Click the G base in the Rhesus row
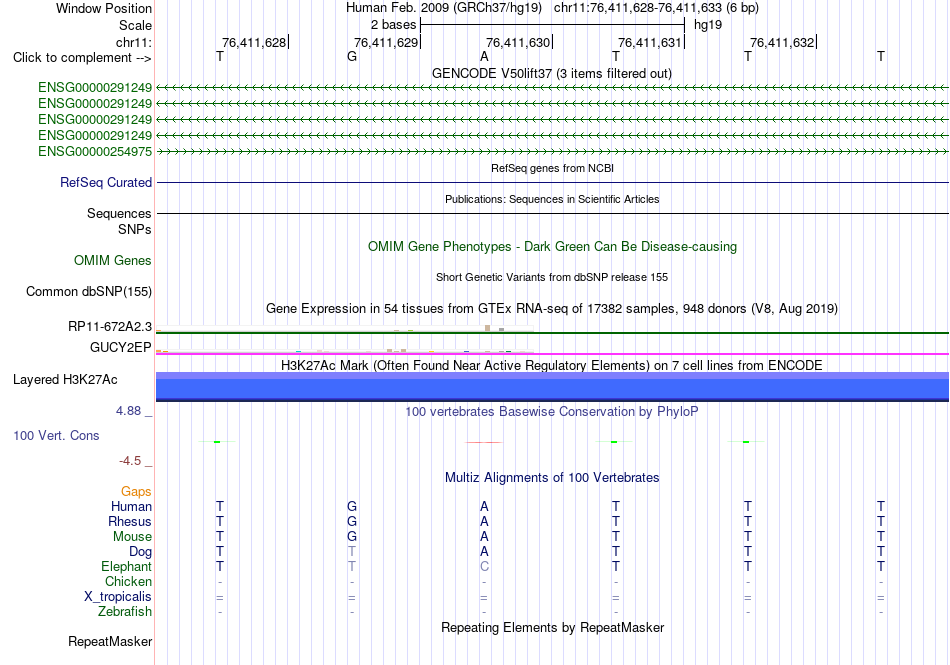Viewport: 950px width, 665px height. point(352,521)
